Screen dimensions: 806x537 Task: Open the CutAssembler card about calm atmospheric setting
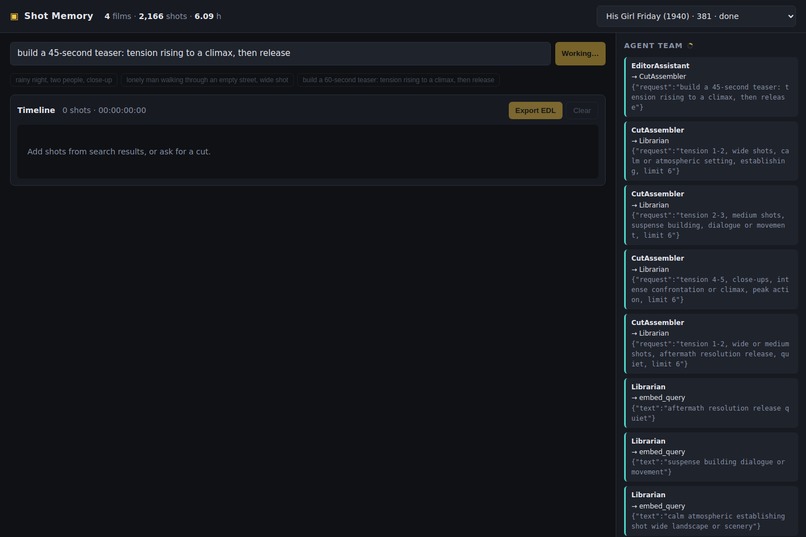[711, 151]
